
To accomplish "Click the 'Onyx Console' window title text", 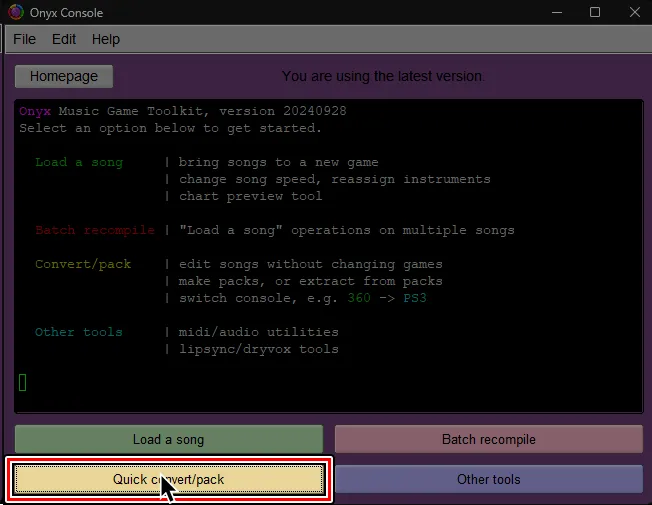I will coord(67,12).
